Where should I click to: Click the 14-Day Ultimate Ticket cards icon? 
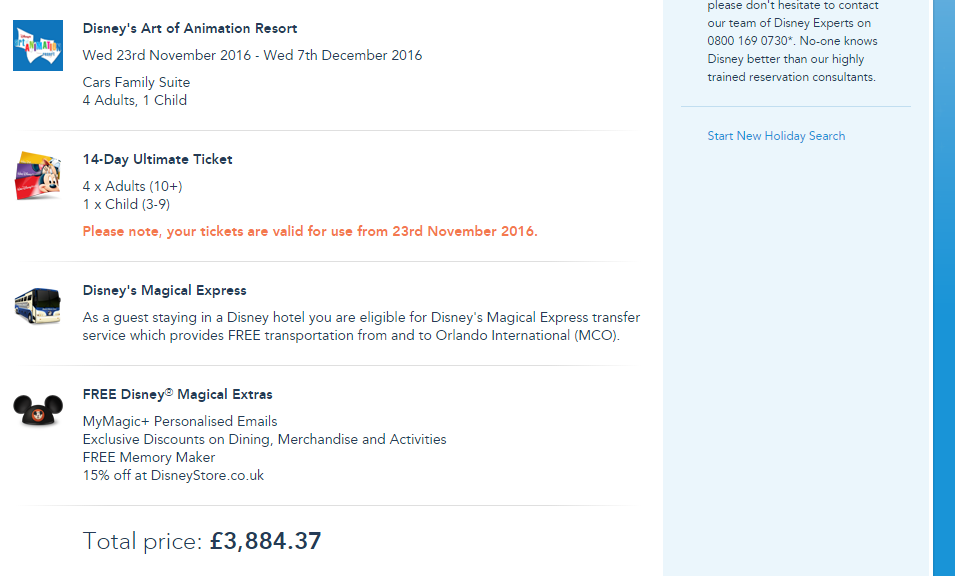(x=38, y=176)
